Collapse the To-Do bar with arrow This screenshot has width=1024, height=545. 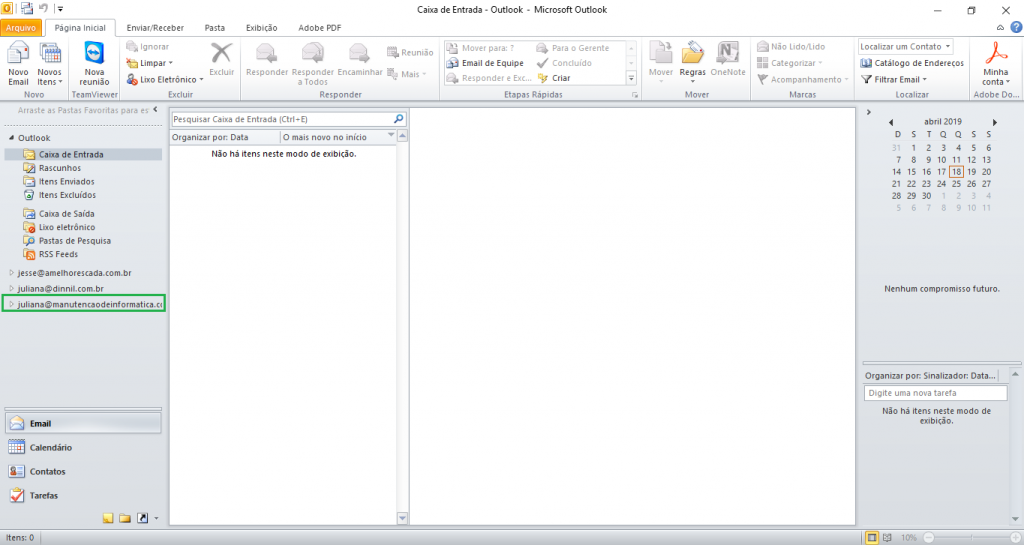pyautogui.click(x=869, y=112)
